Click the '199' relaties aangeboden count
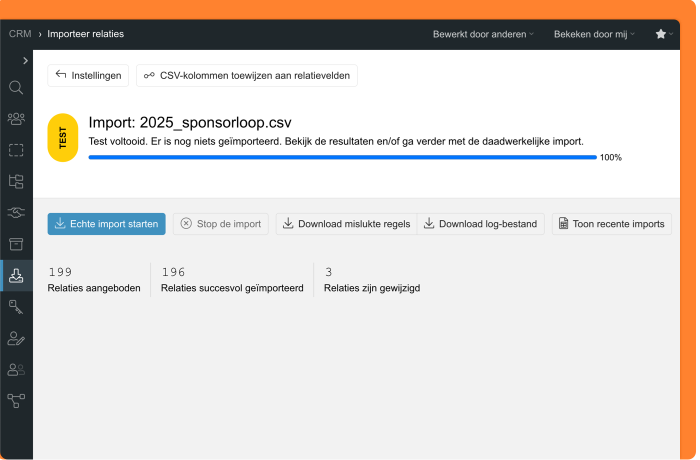The image size is (700, 460). 60,272
